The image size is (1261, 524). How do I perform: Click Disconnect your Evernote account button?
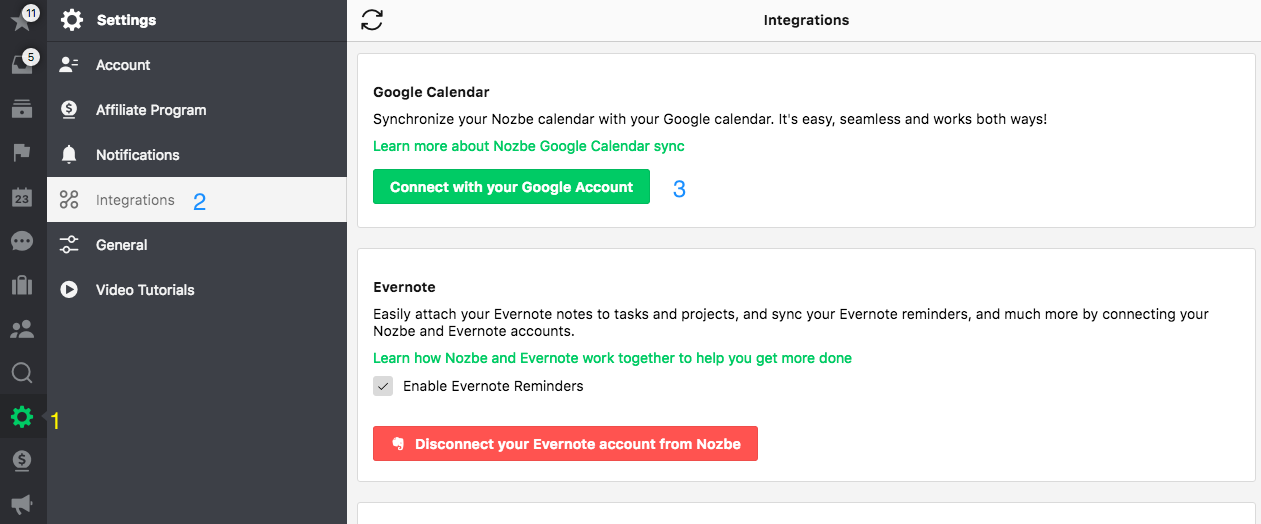click(565, 444)
